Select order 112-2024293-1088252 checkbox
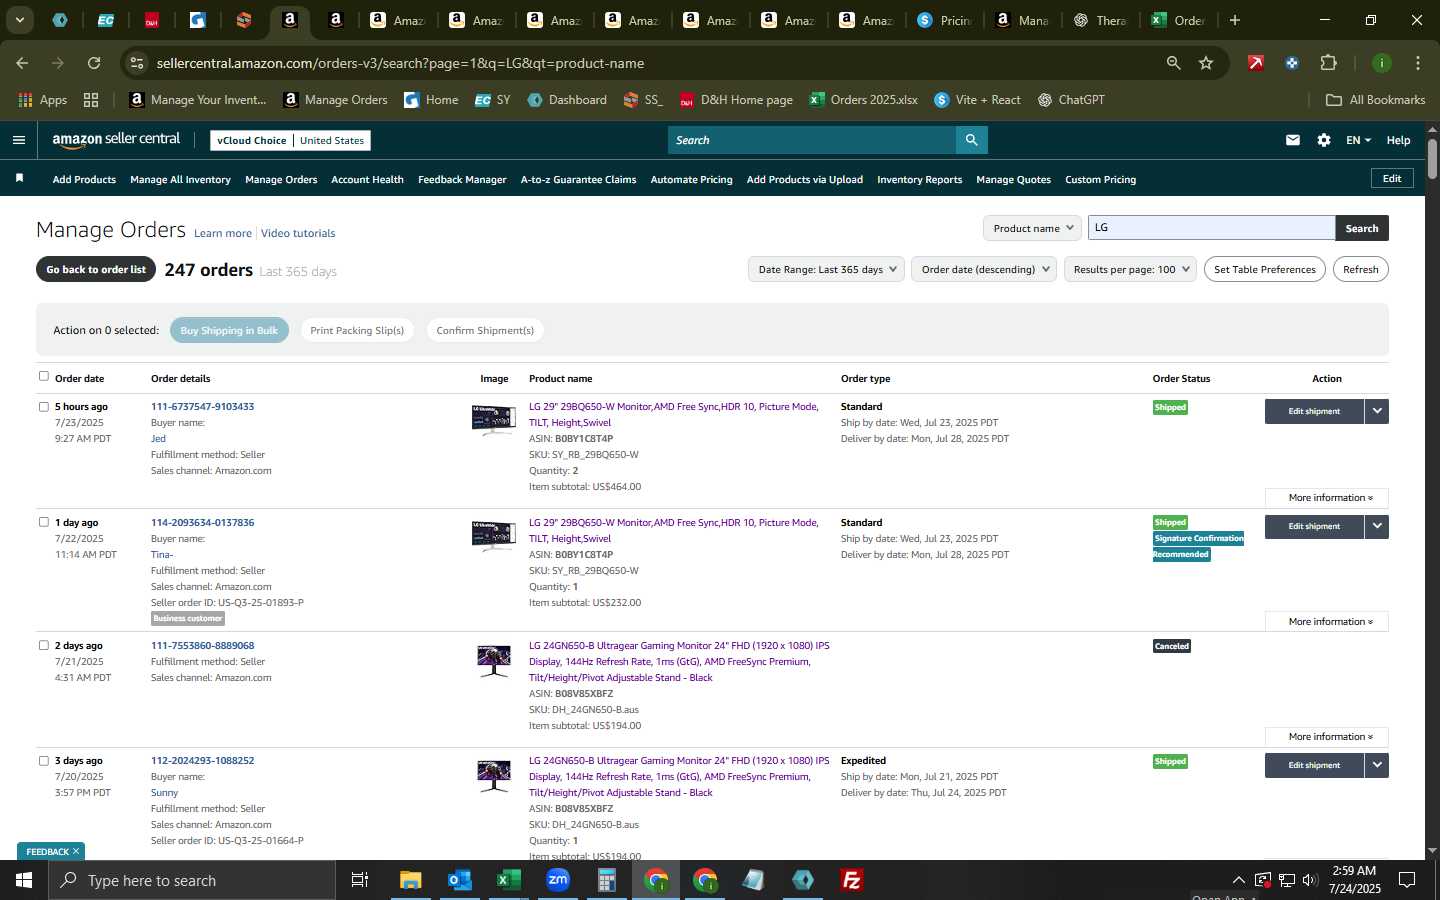The width and height of the screenshot is (1440, 900). (43, 760)
